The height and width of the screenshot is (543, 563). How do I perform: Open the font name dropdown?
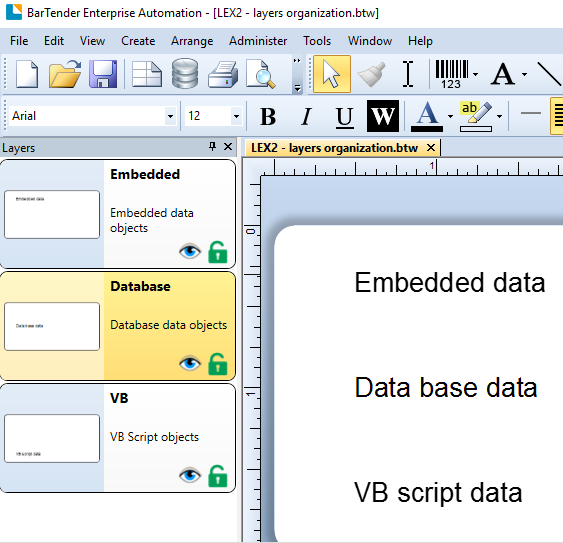[170, 116]
